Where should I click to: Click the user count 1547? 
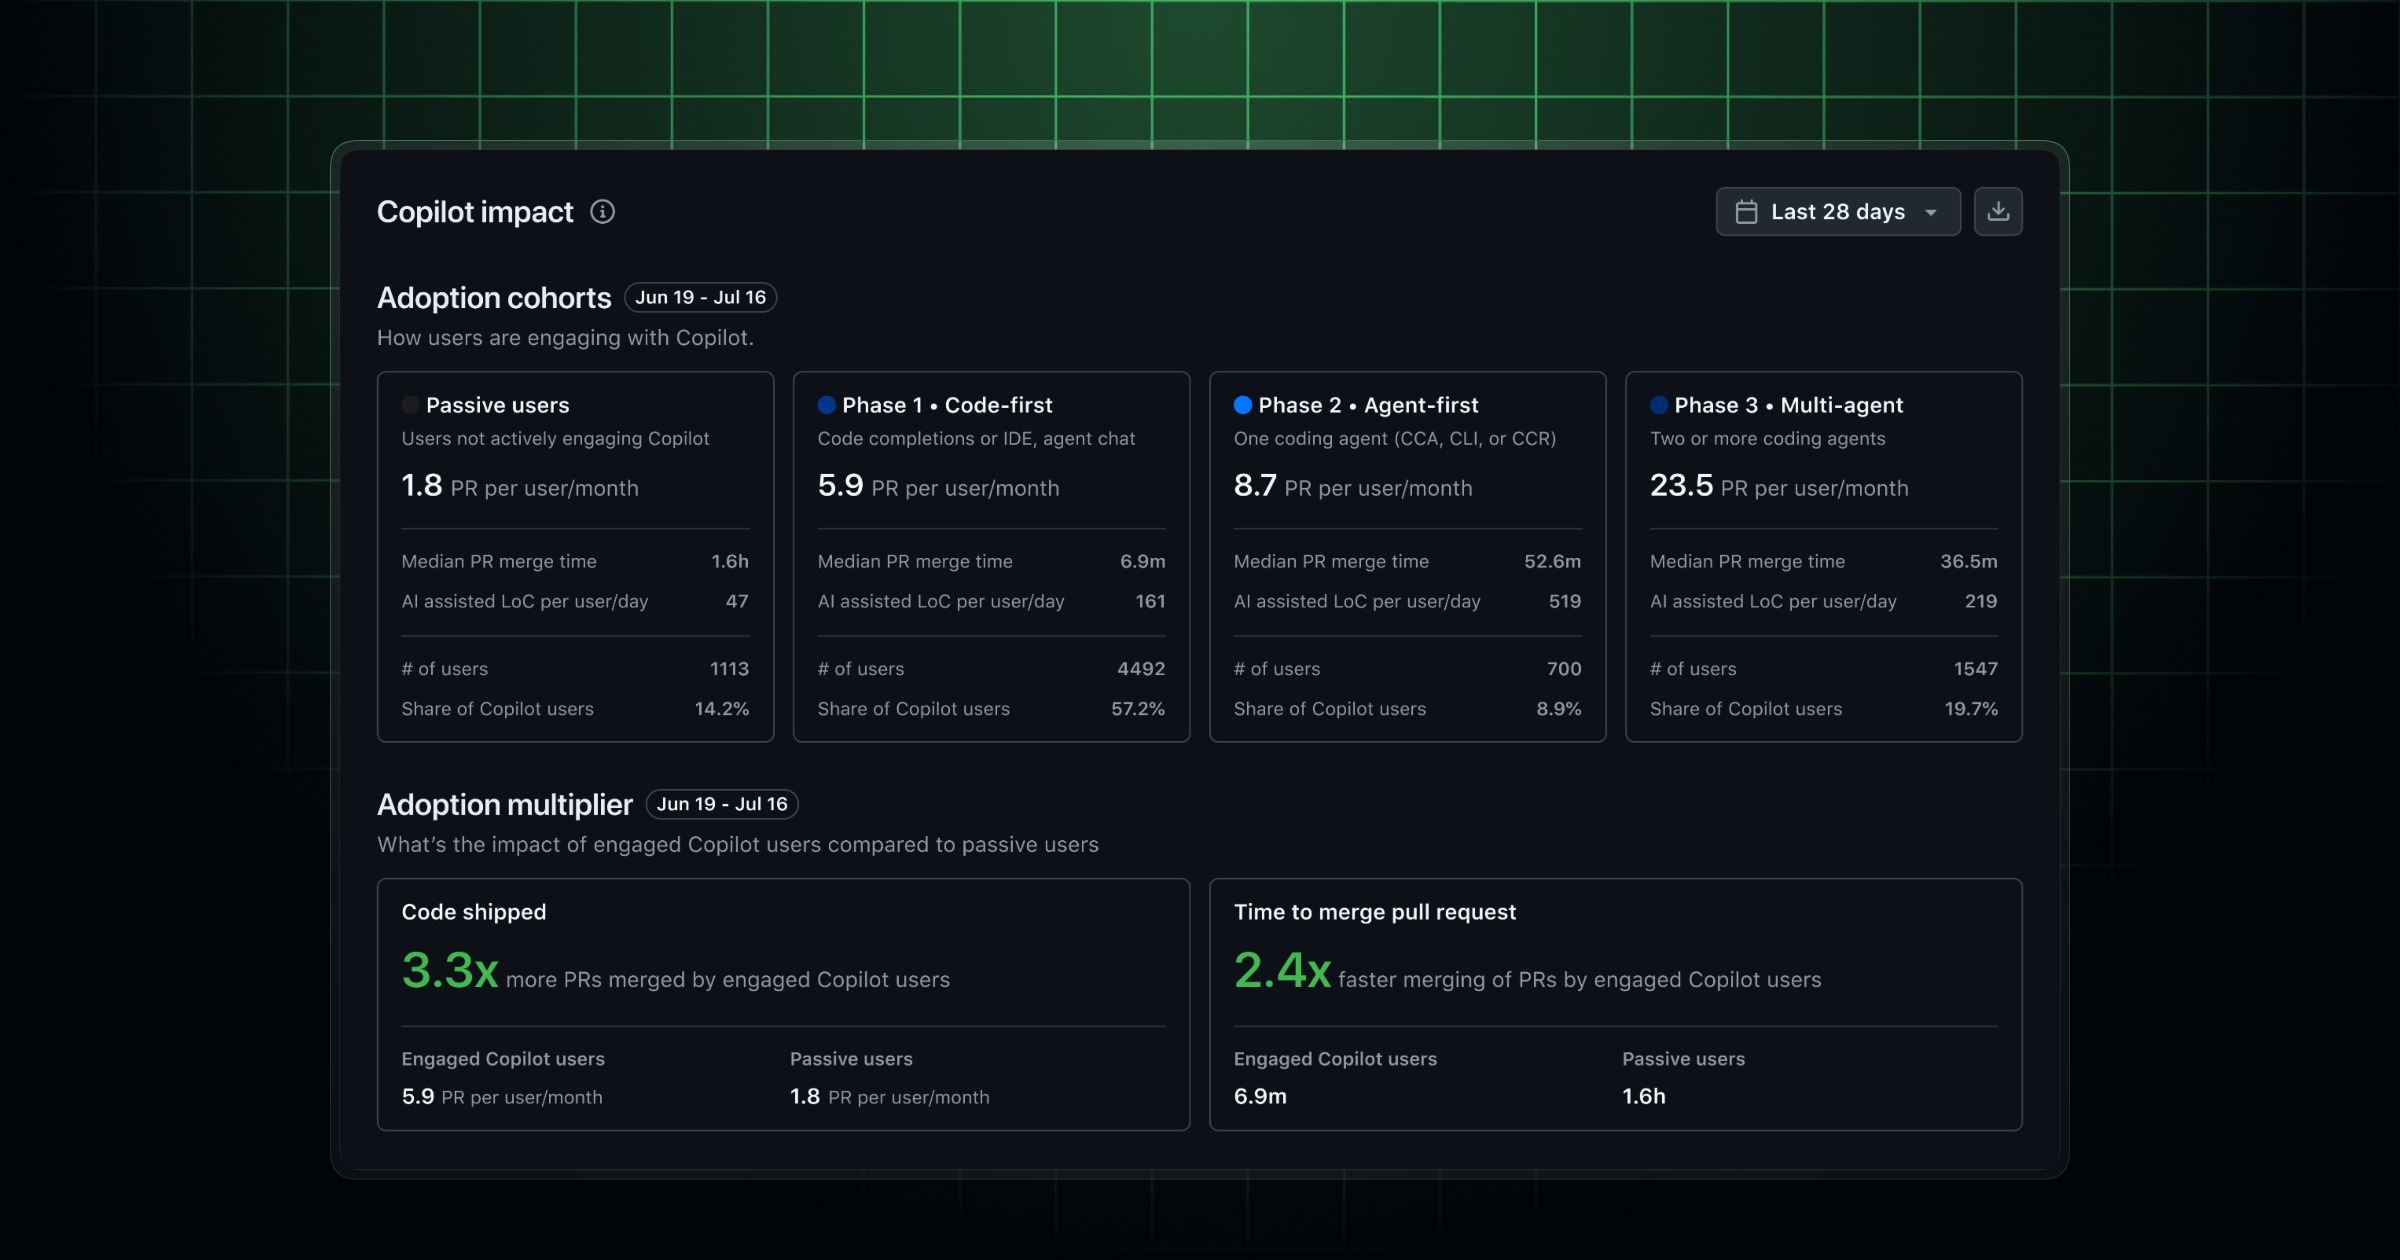tap(1976, 669)
